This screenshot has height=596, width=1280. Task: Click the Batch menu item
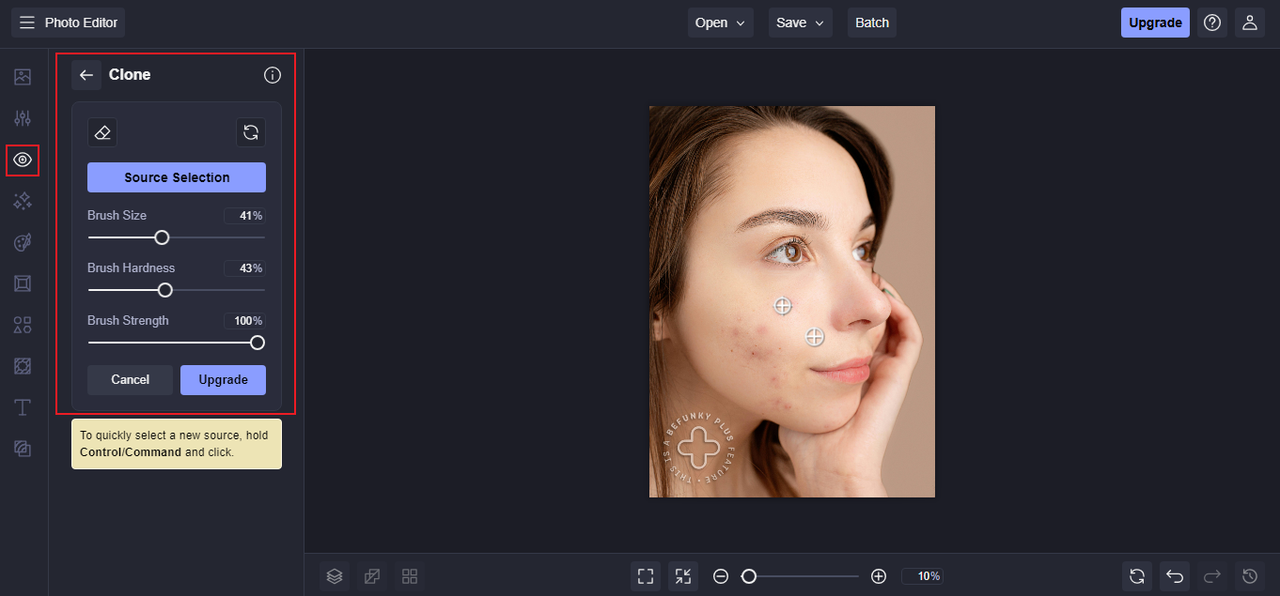pyautogui.click(x=872, y=22)
